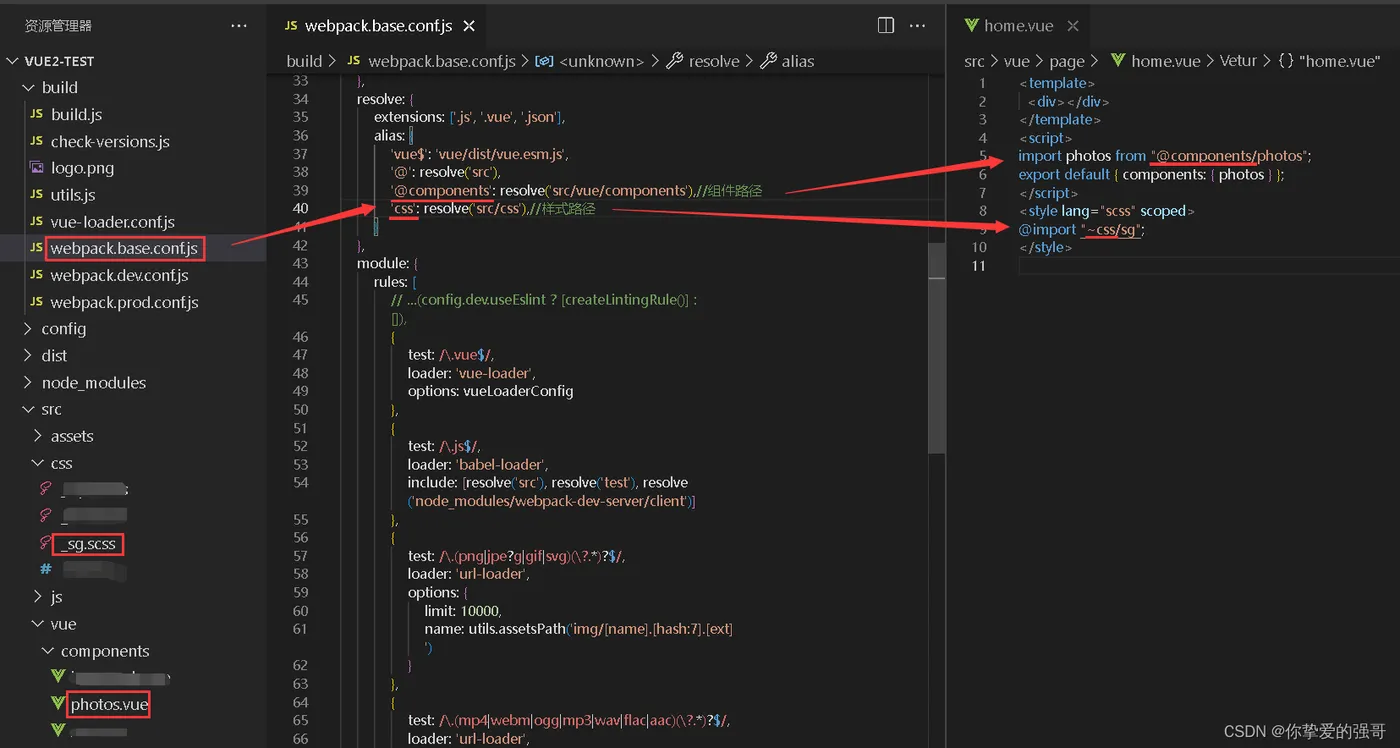The height and width of the screenshot is (748, 1400).
Task: Select the webpack.base.conf.js editor tab
Action: pos(377,26)
